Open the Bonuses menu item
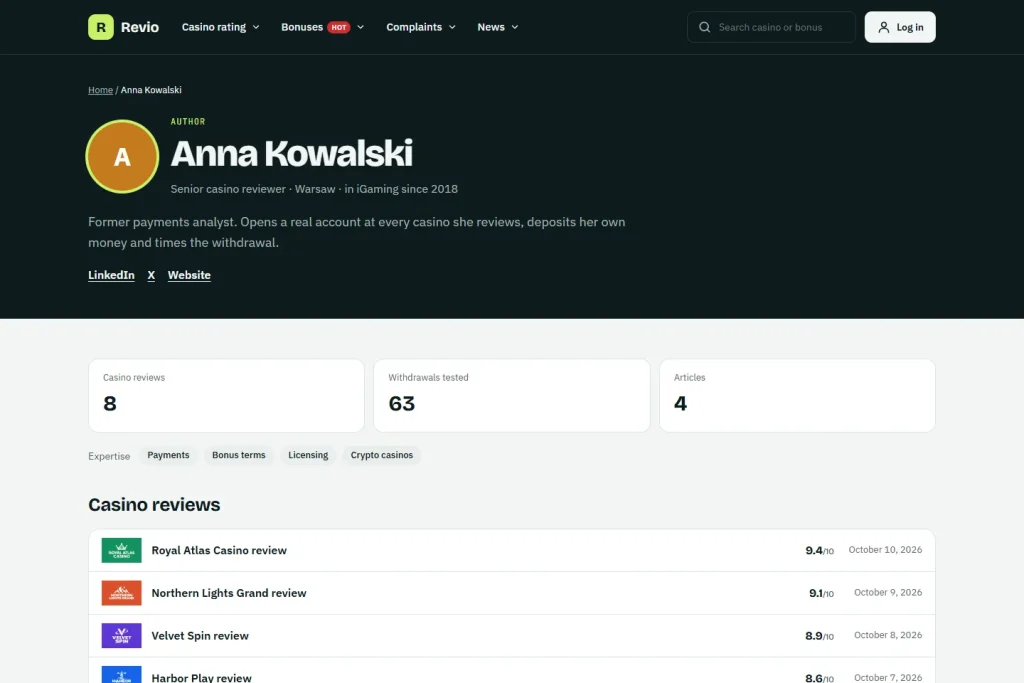 pyautogui.click(x=323, y=27)
